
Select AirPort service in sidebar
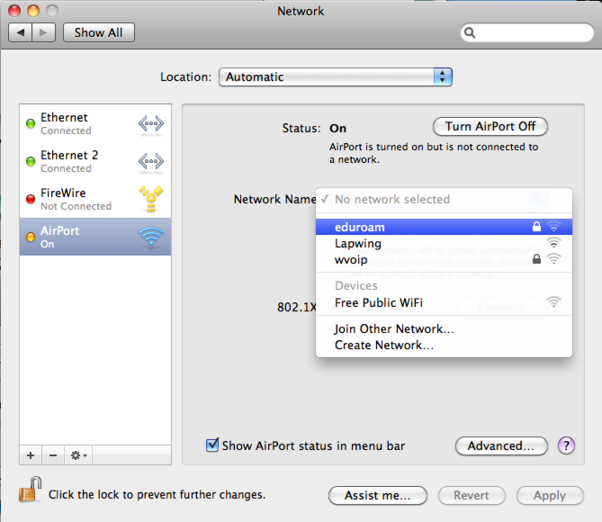95,237
